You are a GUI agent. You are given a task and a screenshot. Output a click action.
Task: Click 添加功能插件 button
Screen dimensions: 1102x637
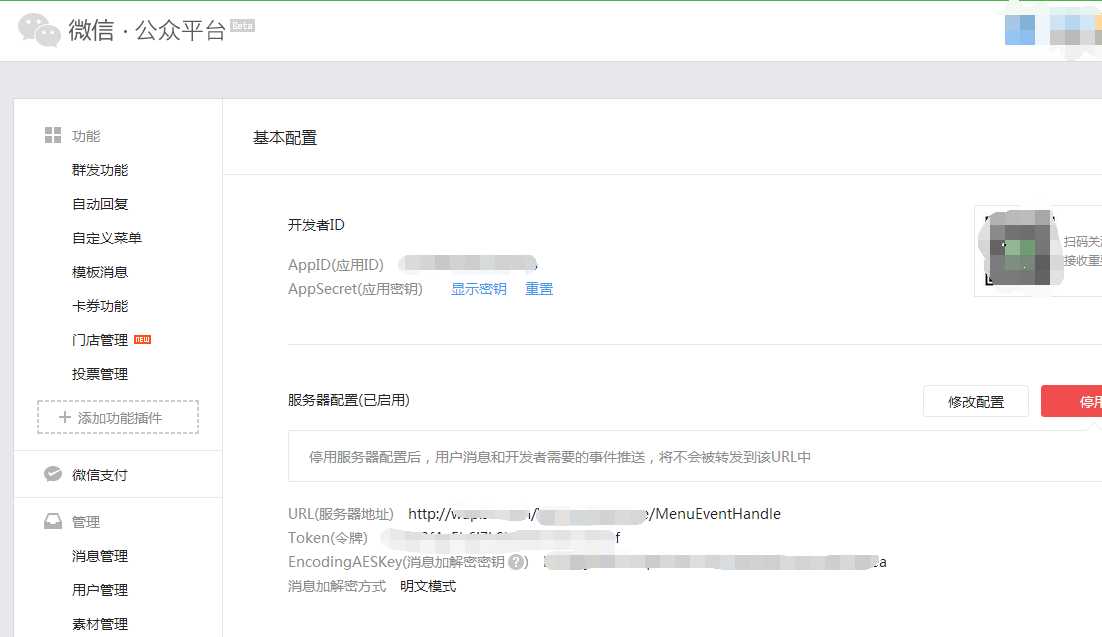coord(118,417)
